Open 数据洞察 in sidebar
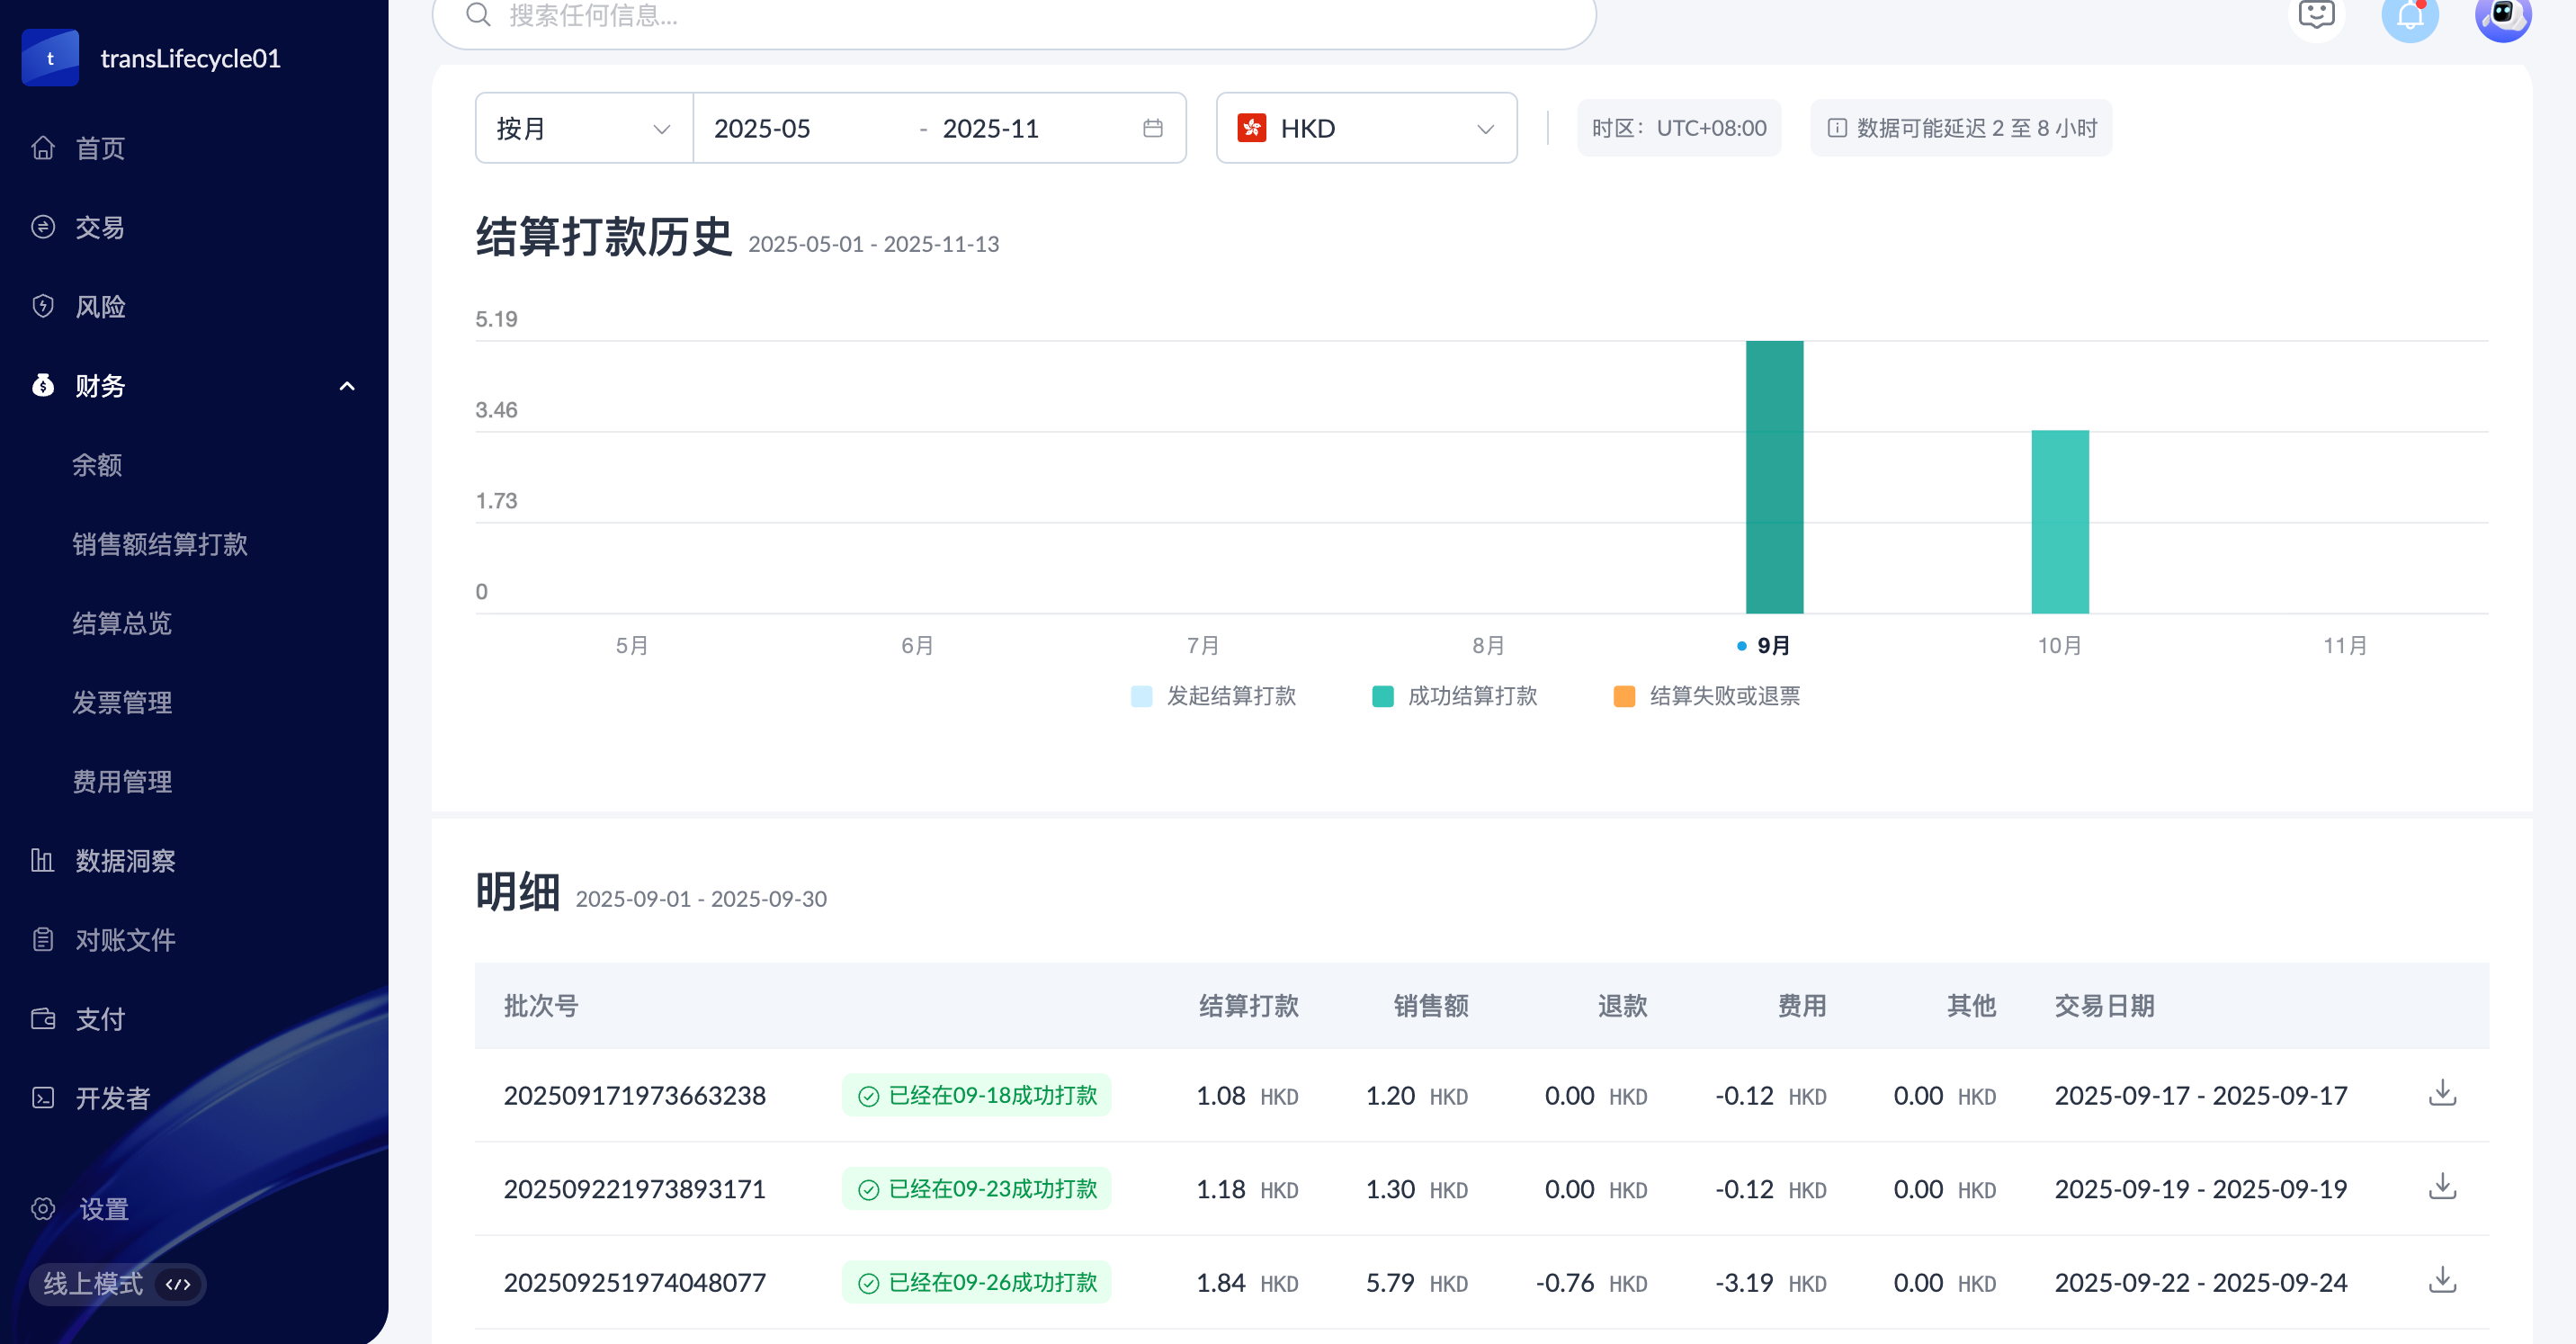Image resolution: width=2576 pixels, height=1344 pixels. [125, 860]
